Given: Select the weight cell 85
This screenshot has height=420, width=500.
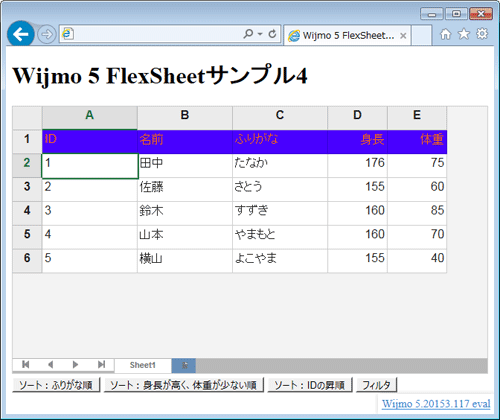Looking at the screenshot, I should [417, 213].
